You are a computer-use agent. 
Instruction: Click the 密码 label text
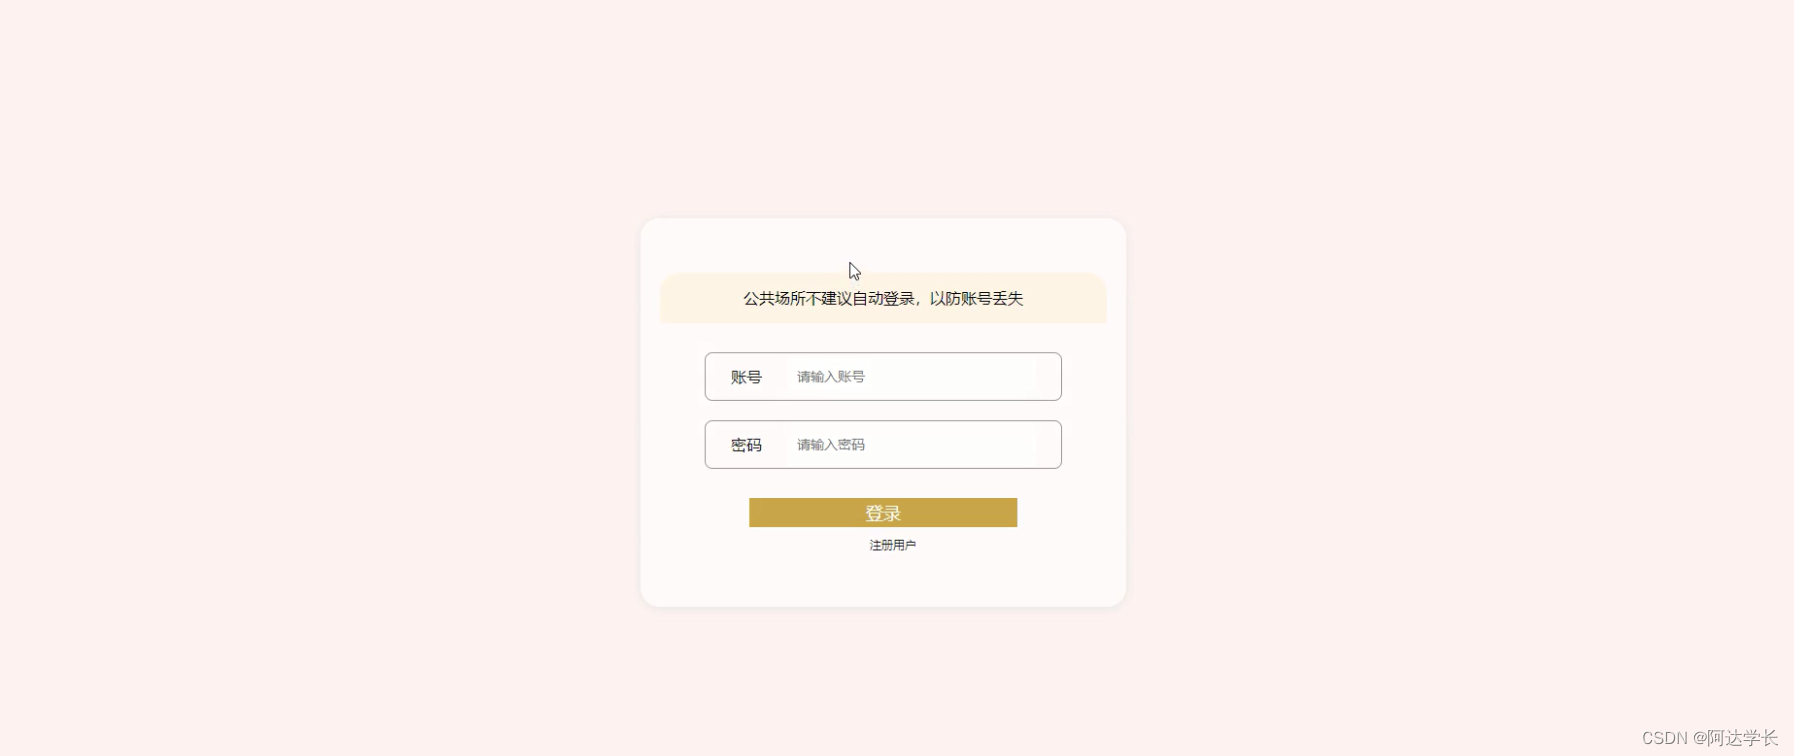(746, 445)
